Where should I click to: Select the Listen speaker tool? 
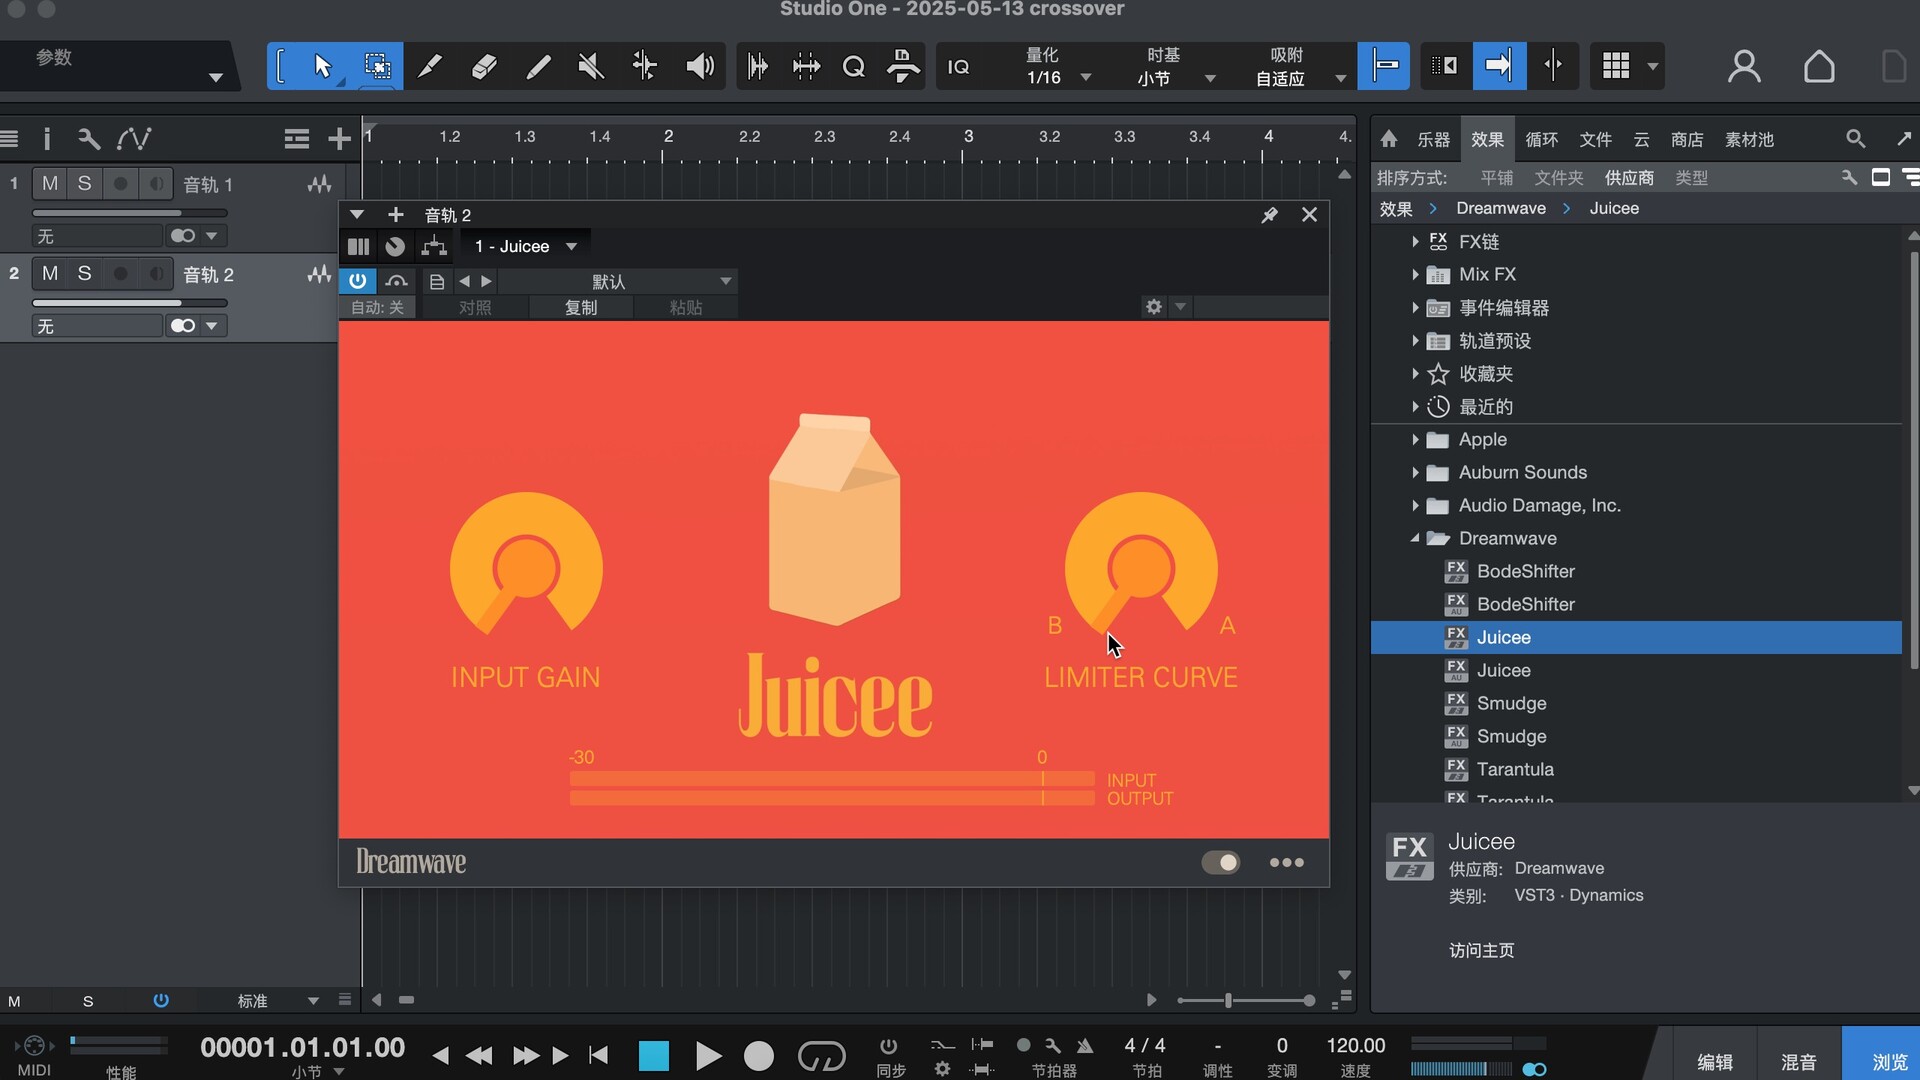click(x=700, y=66)
